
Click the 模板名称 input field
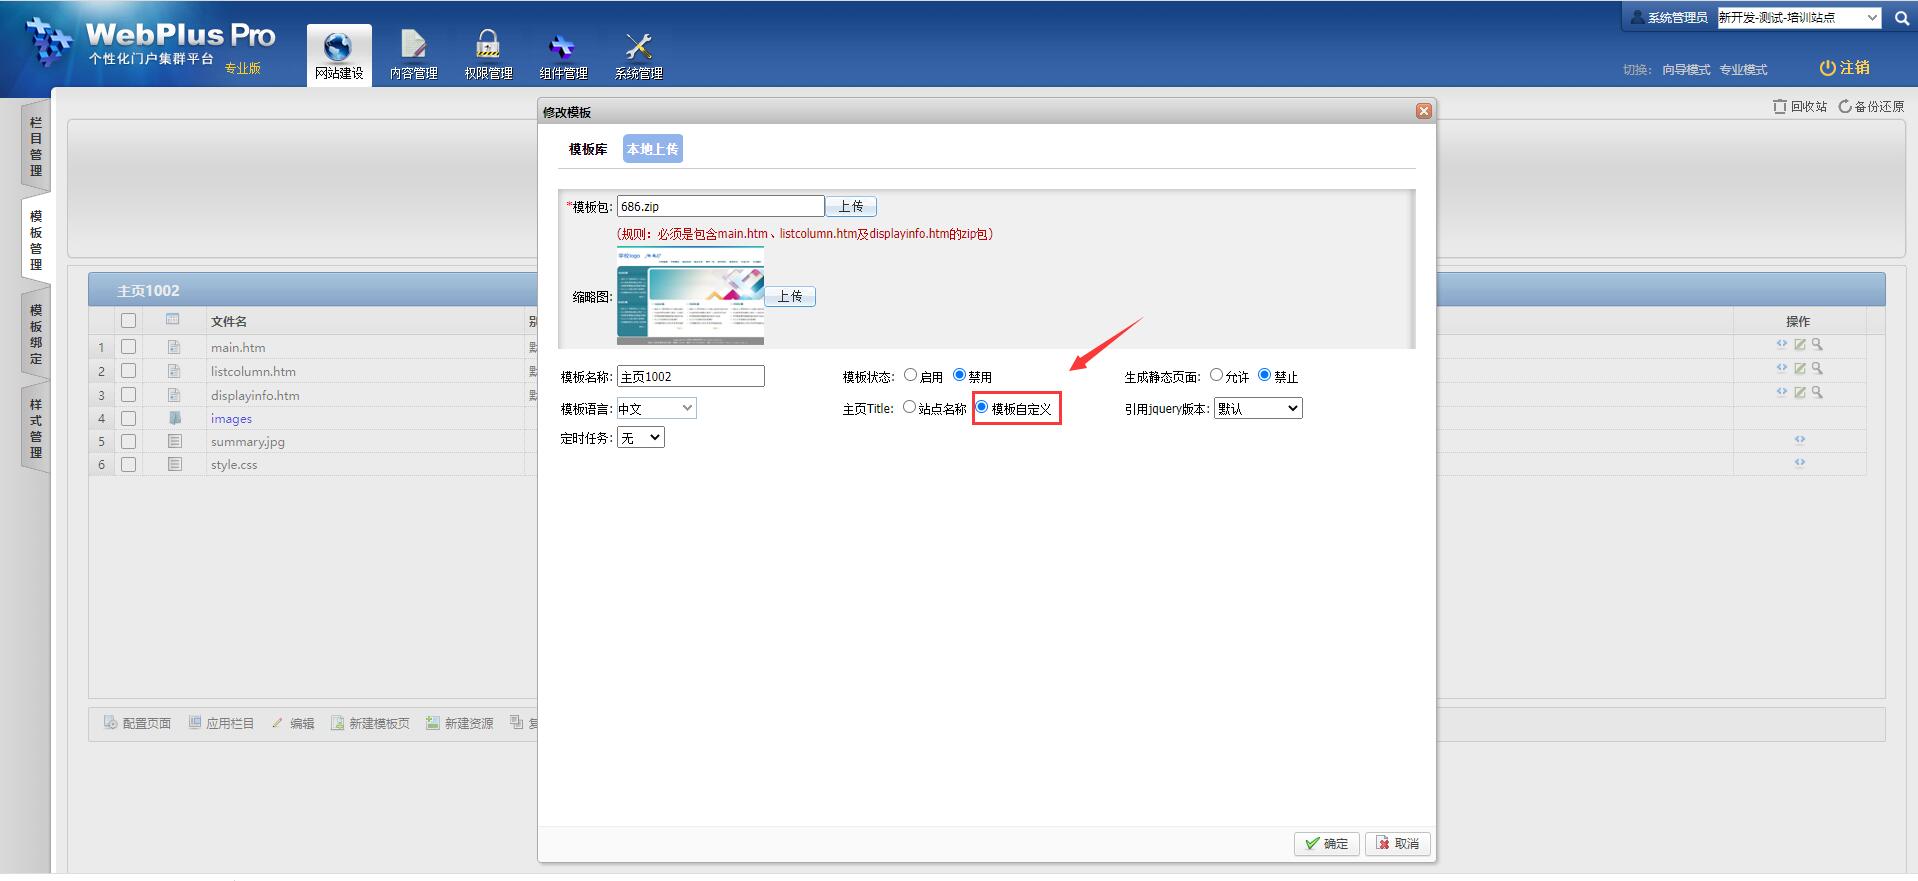coord(690,376)
